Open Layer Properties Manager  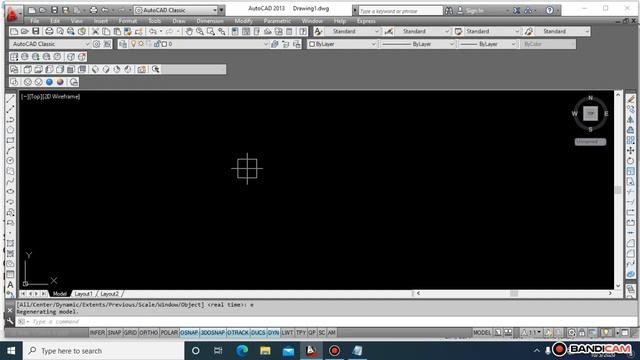[123, 44]
